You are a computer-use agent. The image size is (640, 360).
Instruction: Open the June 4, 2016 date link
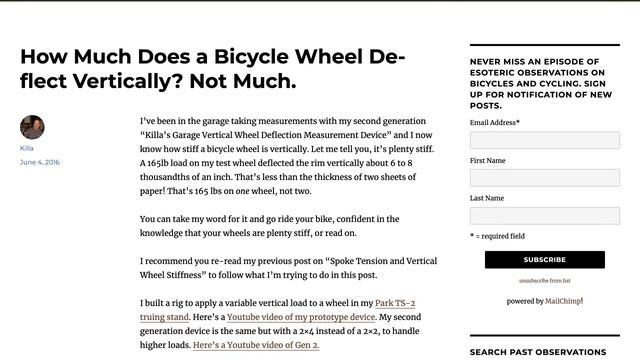(x=40, y=162)
